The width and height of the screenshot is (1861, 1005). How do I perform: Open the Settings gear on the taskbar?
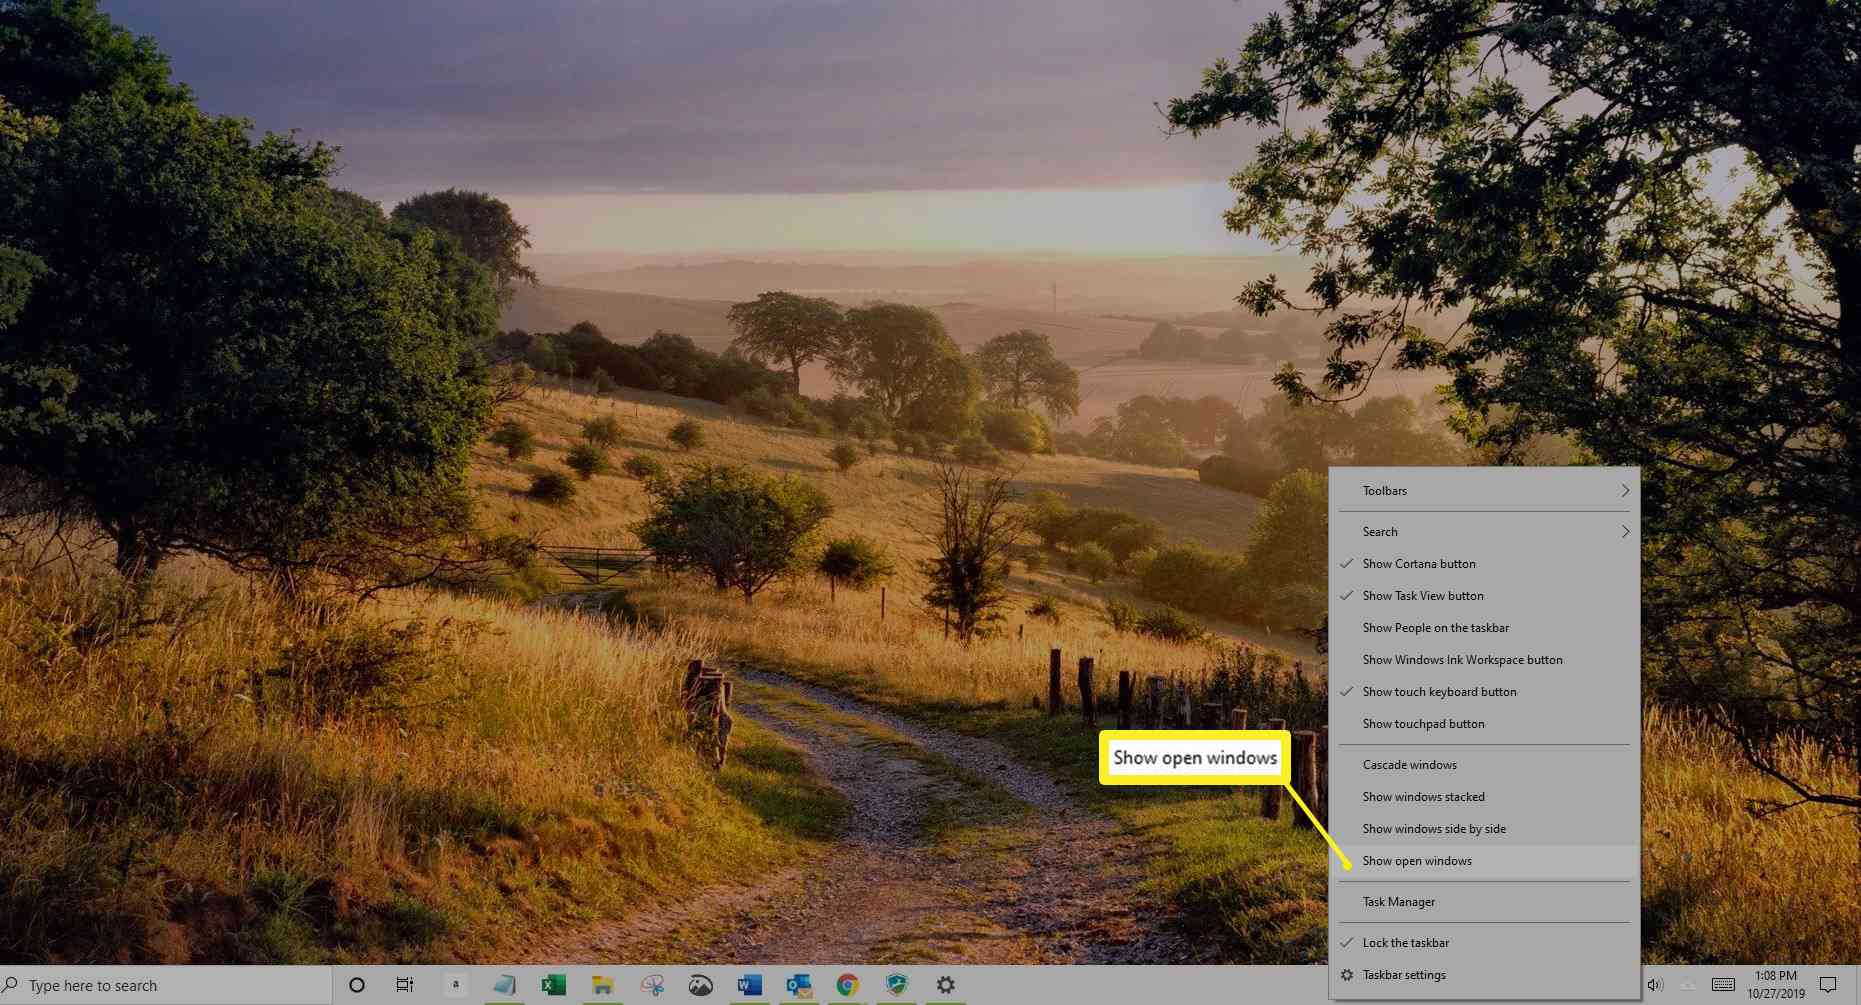pyautogui.click(x=945, y=985)
